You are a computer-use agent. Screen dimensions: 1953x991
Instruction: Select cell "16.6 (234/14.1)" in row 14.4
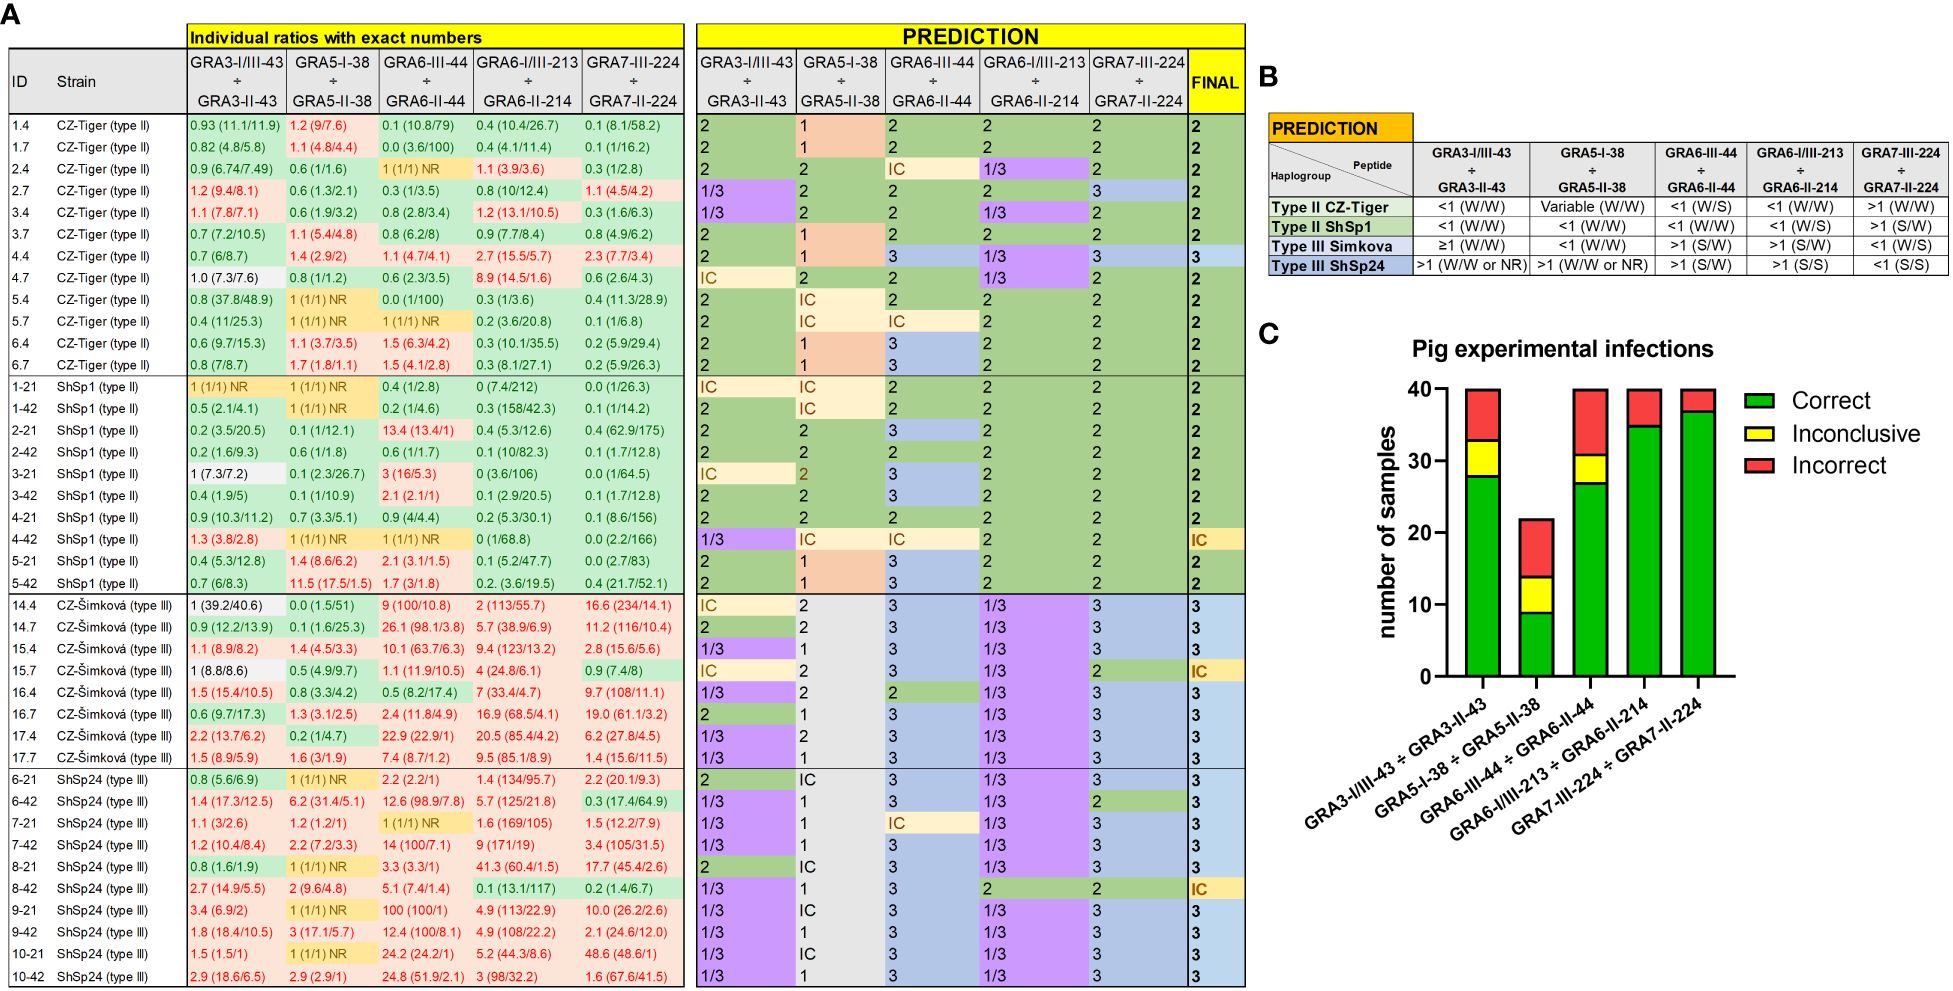tap(633, 606)
